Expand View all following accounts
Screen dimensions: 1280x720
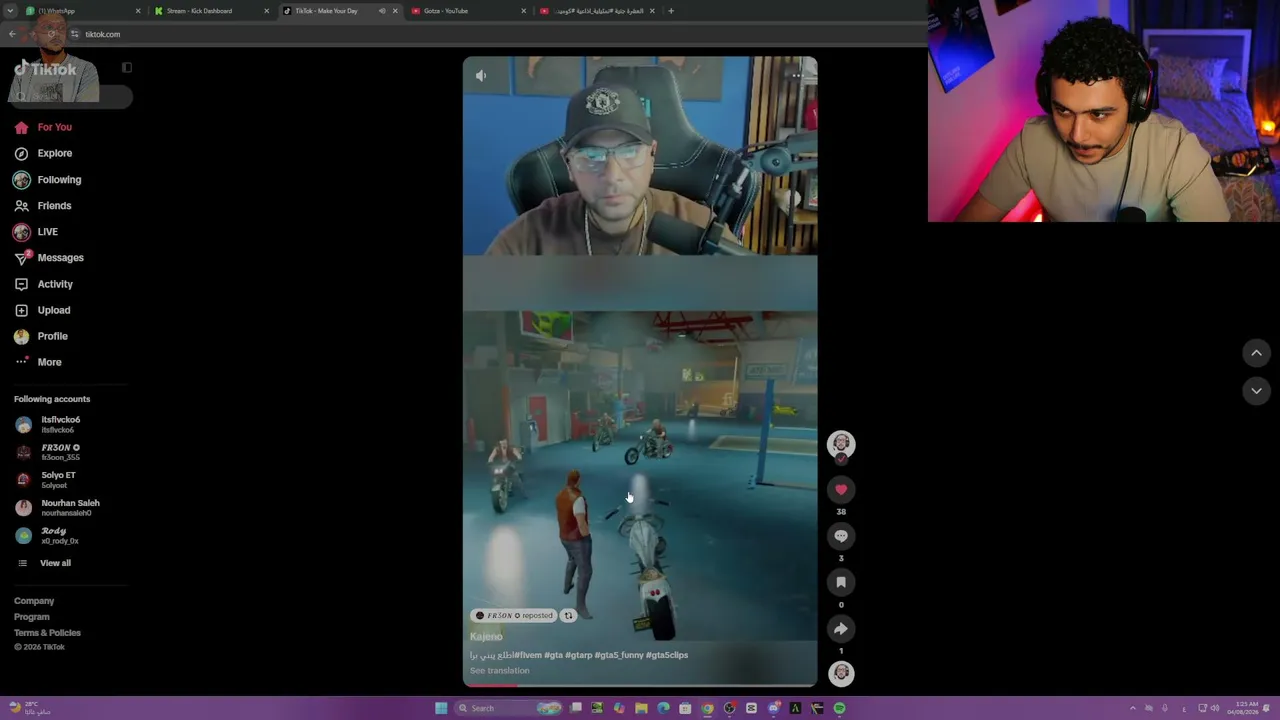[x=44, y=563]
